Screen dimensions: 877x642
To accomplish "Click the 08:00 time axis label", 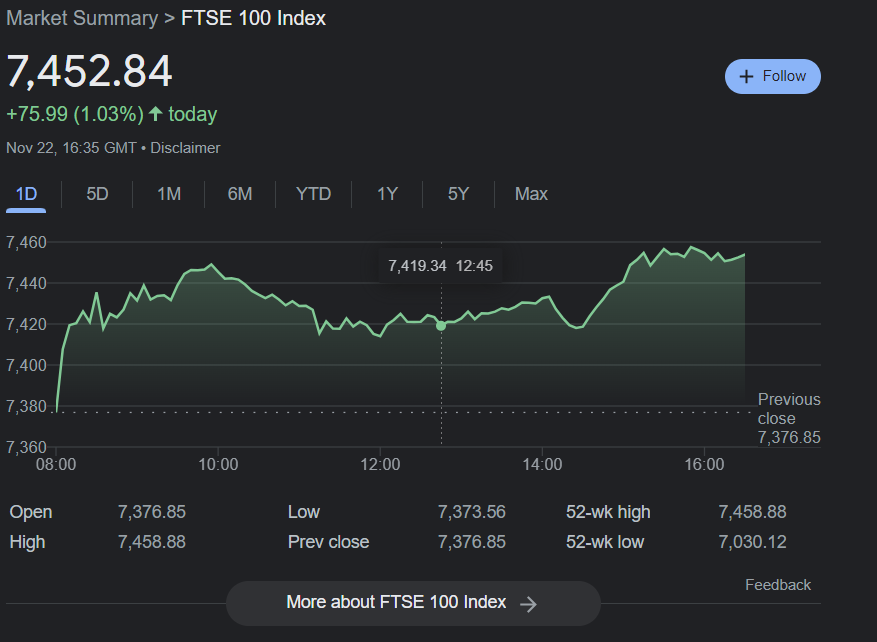I will pos(56,464).
